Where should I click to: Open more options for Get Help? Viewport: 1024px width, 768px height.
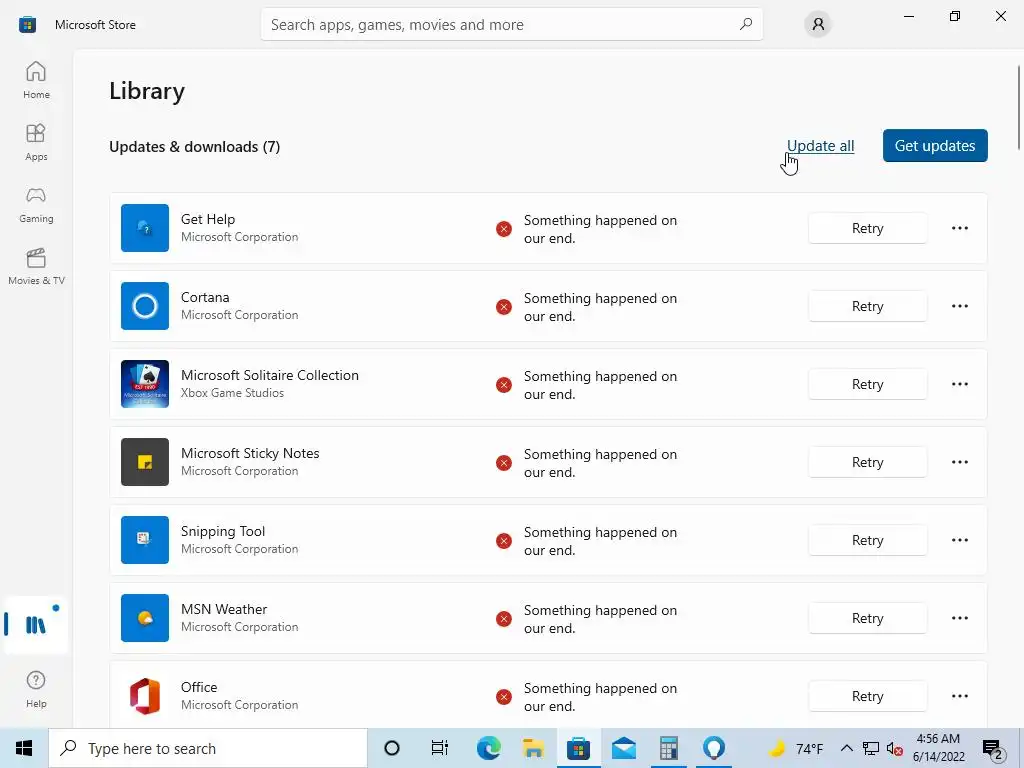[x=959, y=228]
